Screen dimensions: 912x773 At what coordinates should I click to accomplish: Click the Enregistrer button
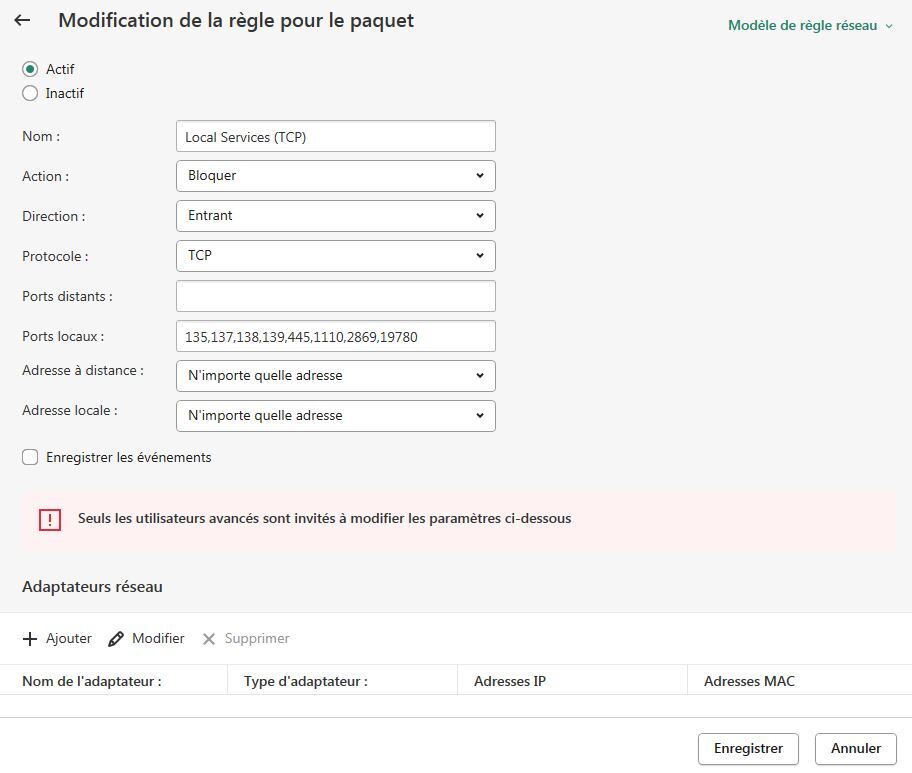[x=748, y=748]
